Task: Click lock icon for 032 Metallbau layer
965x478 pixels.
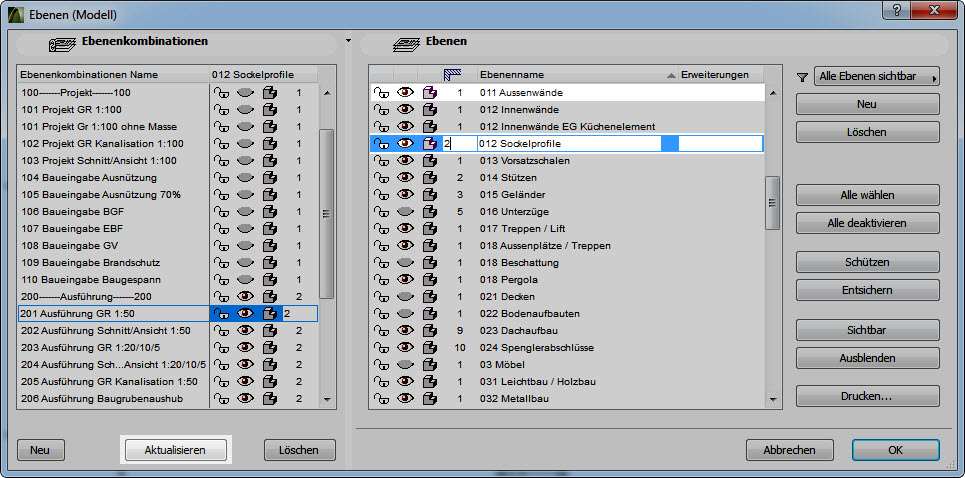Action: tap(382, 399)
